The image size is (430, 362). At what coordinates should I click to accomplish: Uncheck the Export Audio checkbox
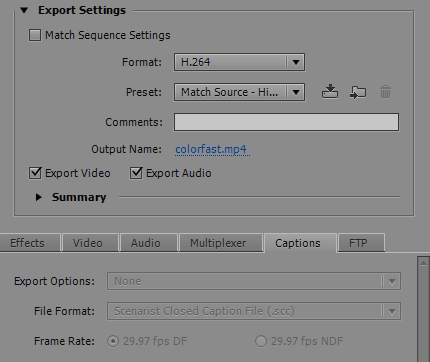(x=136, y=173)
